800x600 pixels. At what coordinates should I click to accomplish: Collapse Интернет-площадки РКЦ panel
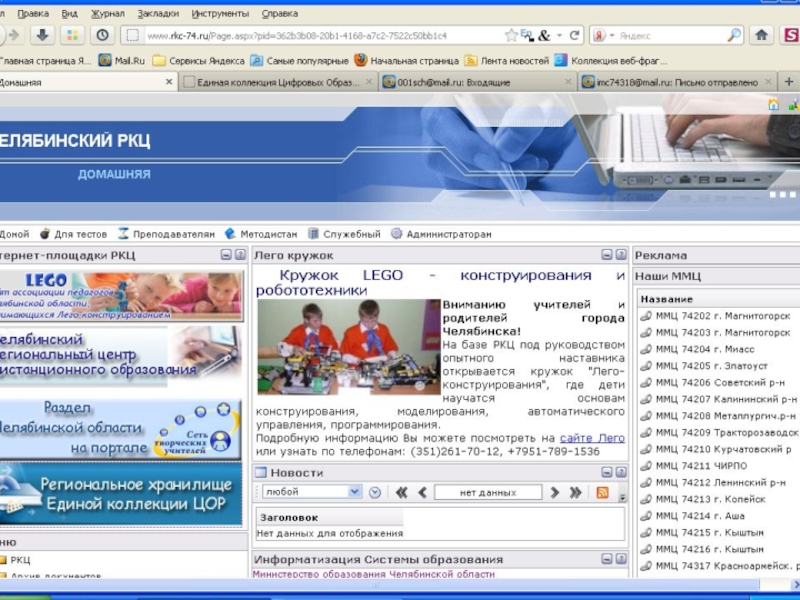pyautogui.click(x=226, y=255)
